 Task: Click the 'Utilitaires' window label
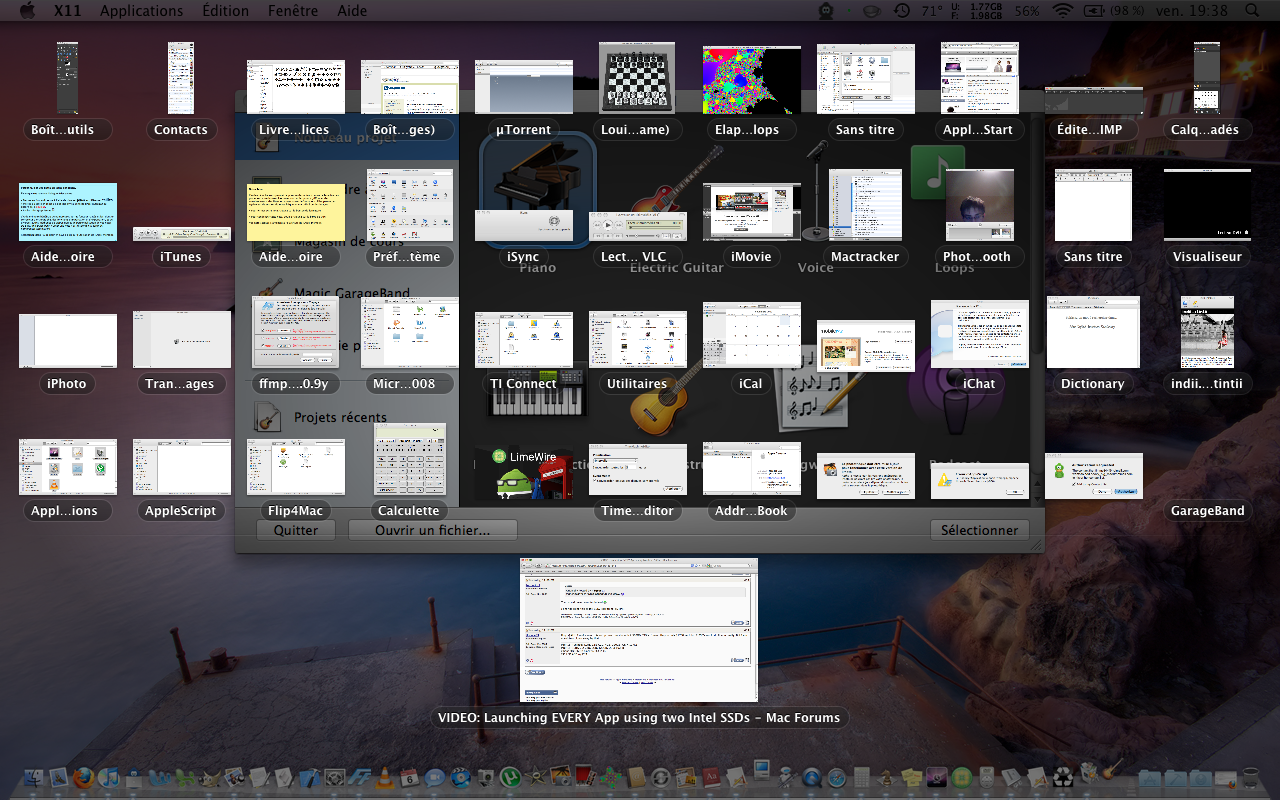pyautogui.click(x=637, y=384)
